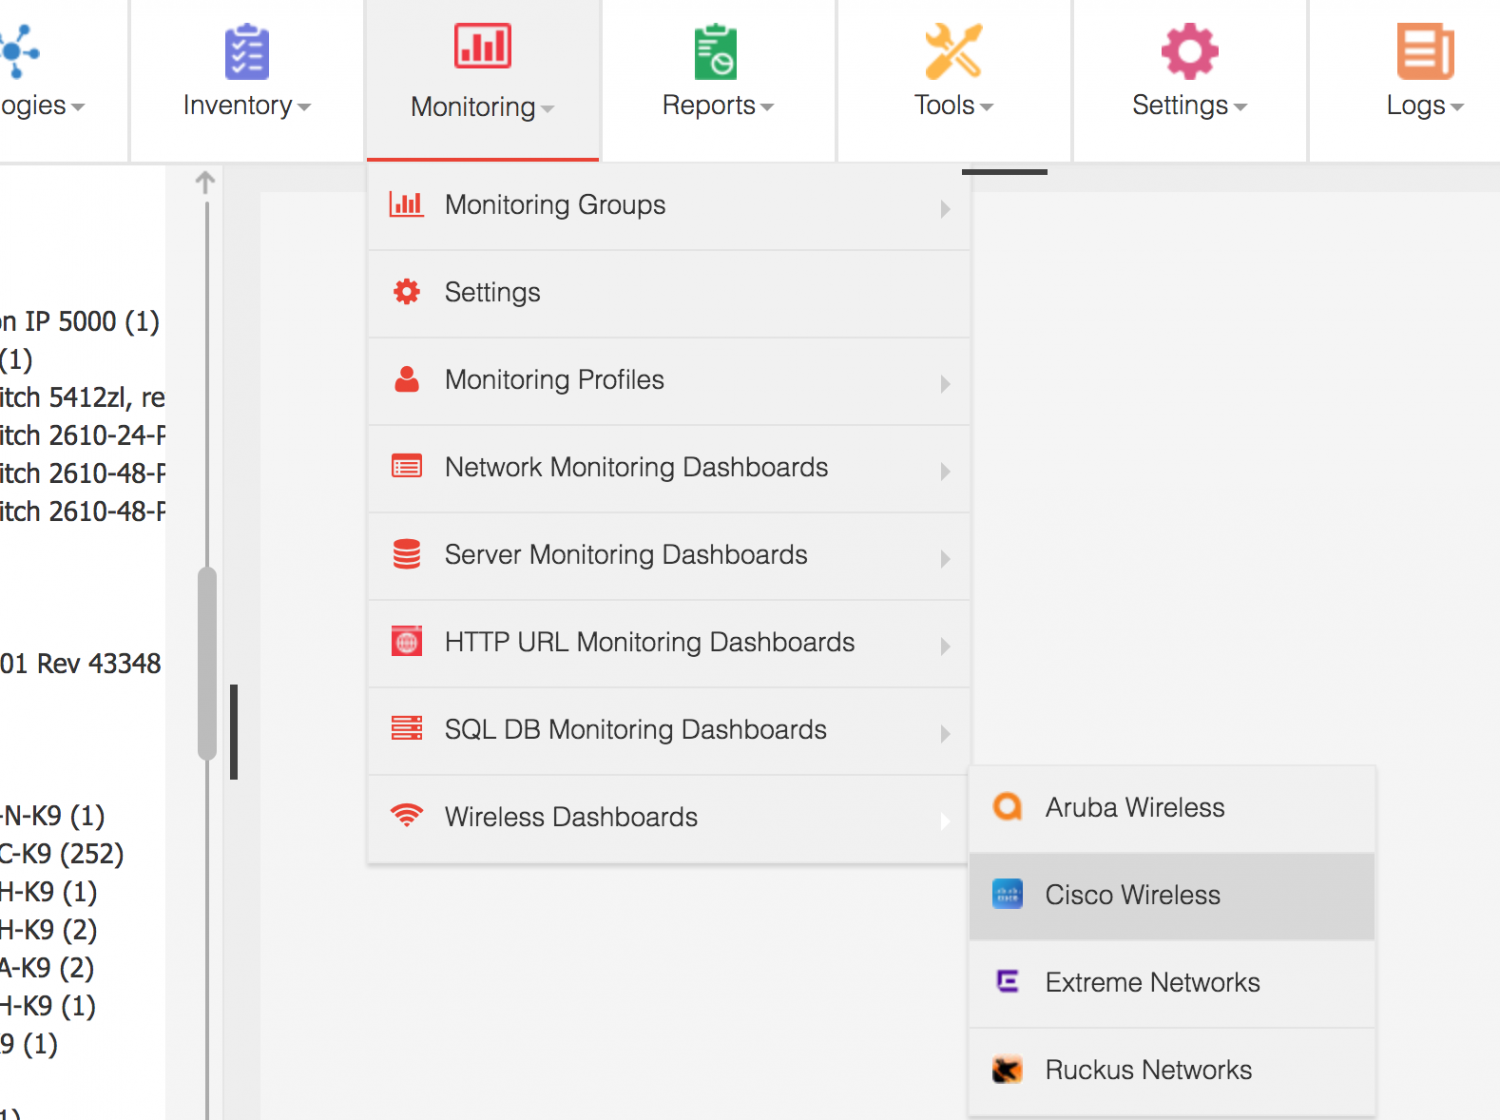Open Settings from the Monitoring menu
Viewport: 1500px width, 1120px height.
click(492, 291)
